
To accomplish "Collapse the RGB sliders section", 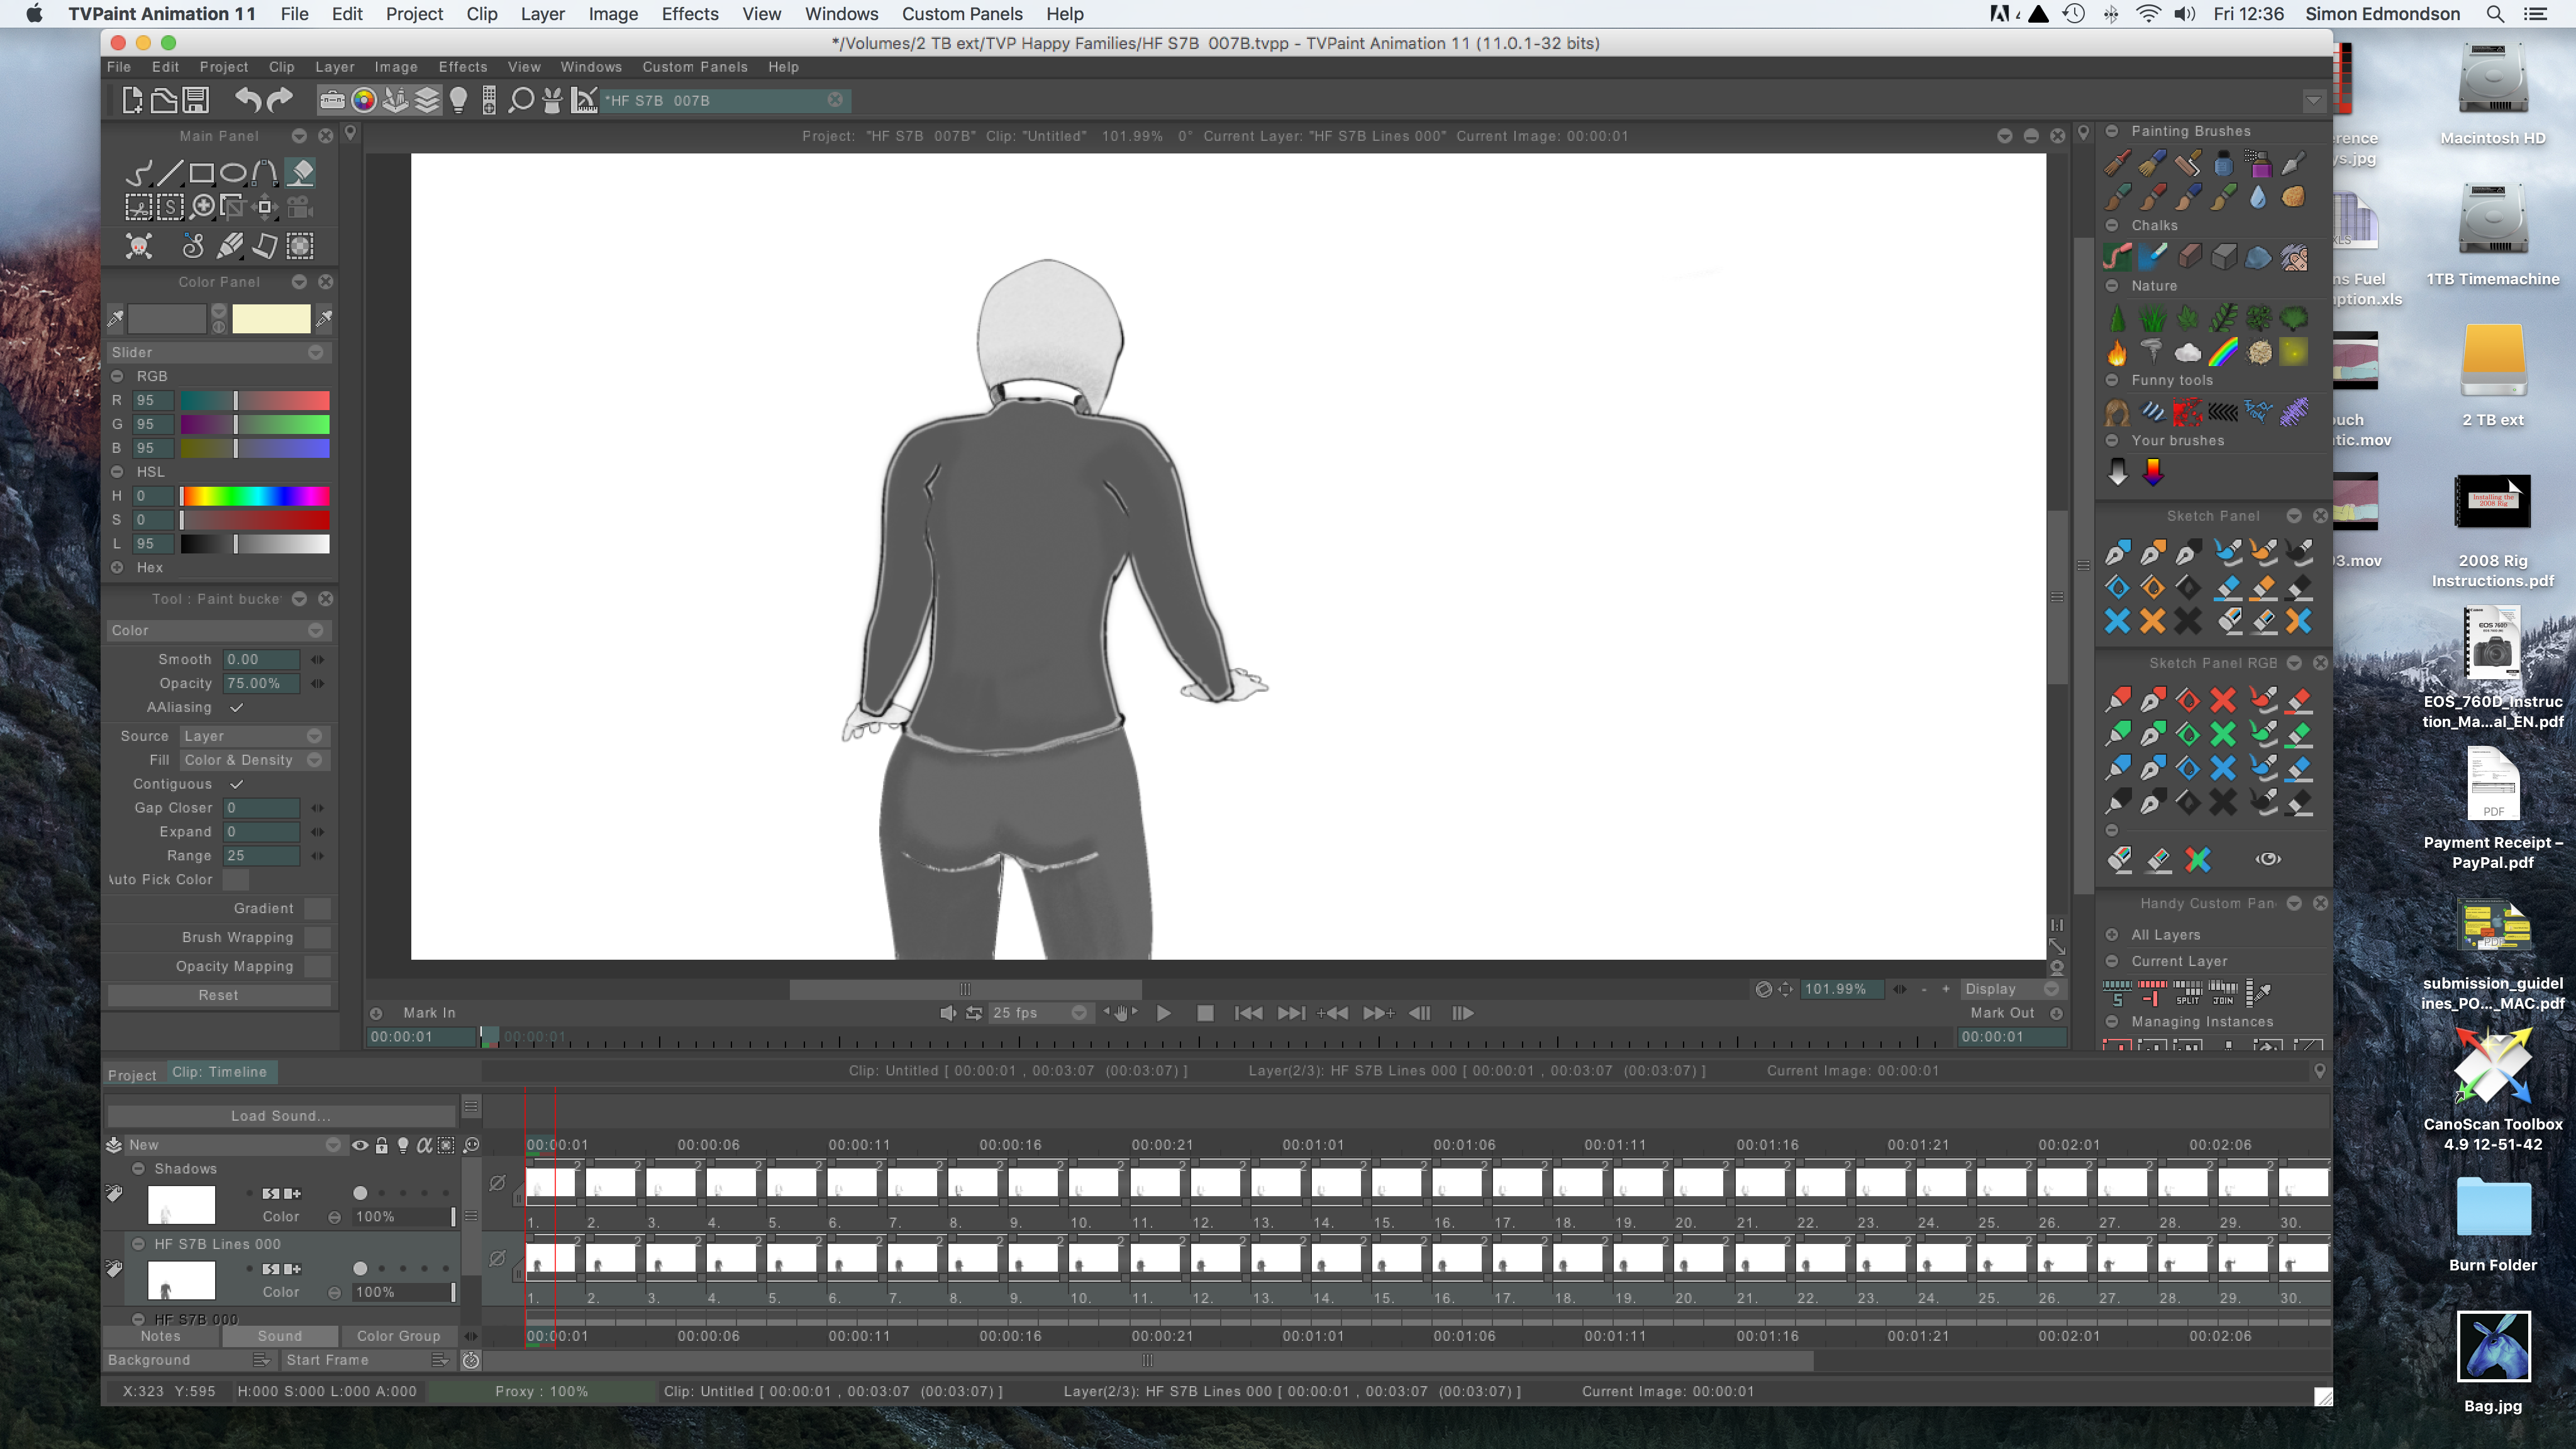I will coord(117,376).
